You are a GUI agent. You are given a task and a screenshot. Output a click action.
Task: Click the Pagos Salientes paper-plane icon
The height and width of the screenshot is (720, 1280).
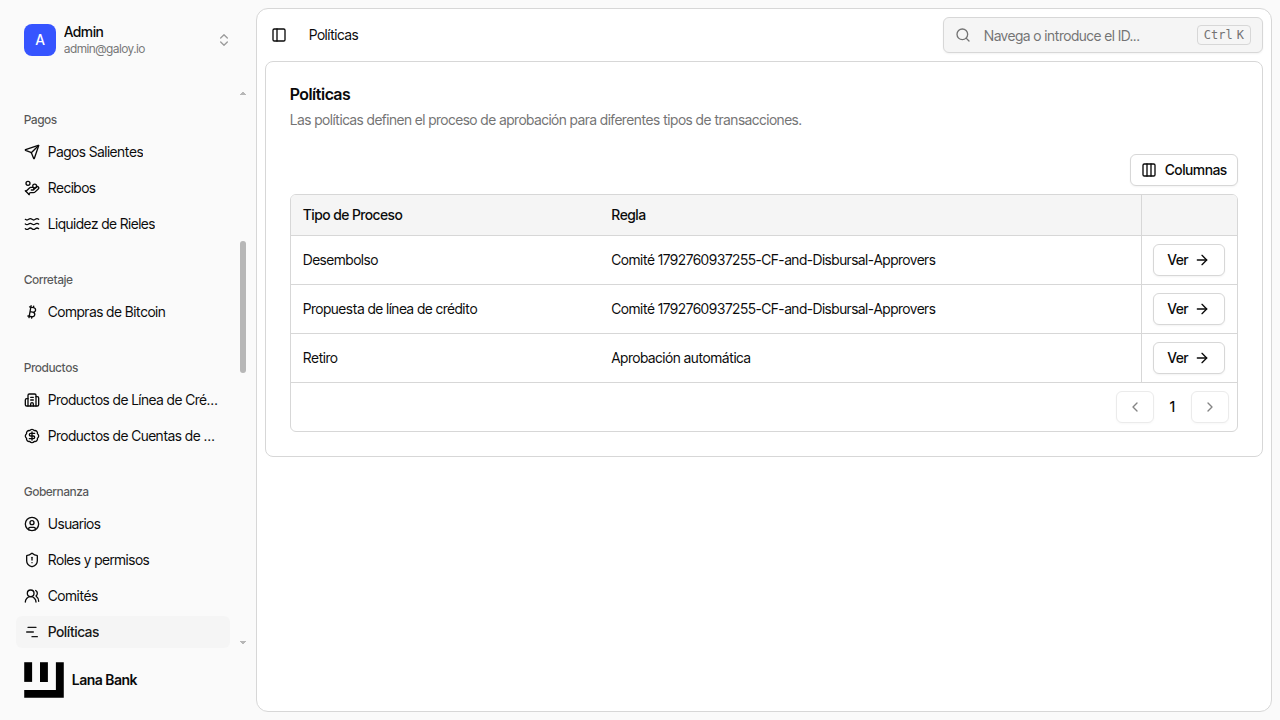pos(31,152)
